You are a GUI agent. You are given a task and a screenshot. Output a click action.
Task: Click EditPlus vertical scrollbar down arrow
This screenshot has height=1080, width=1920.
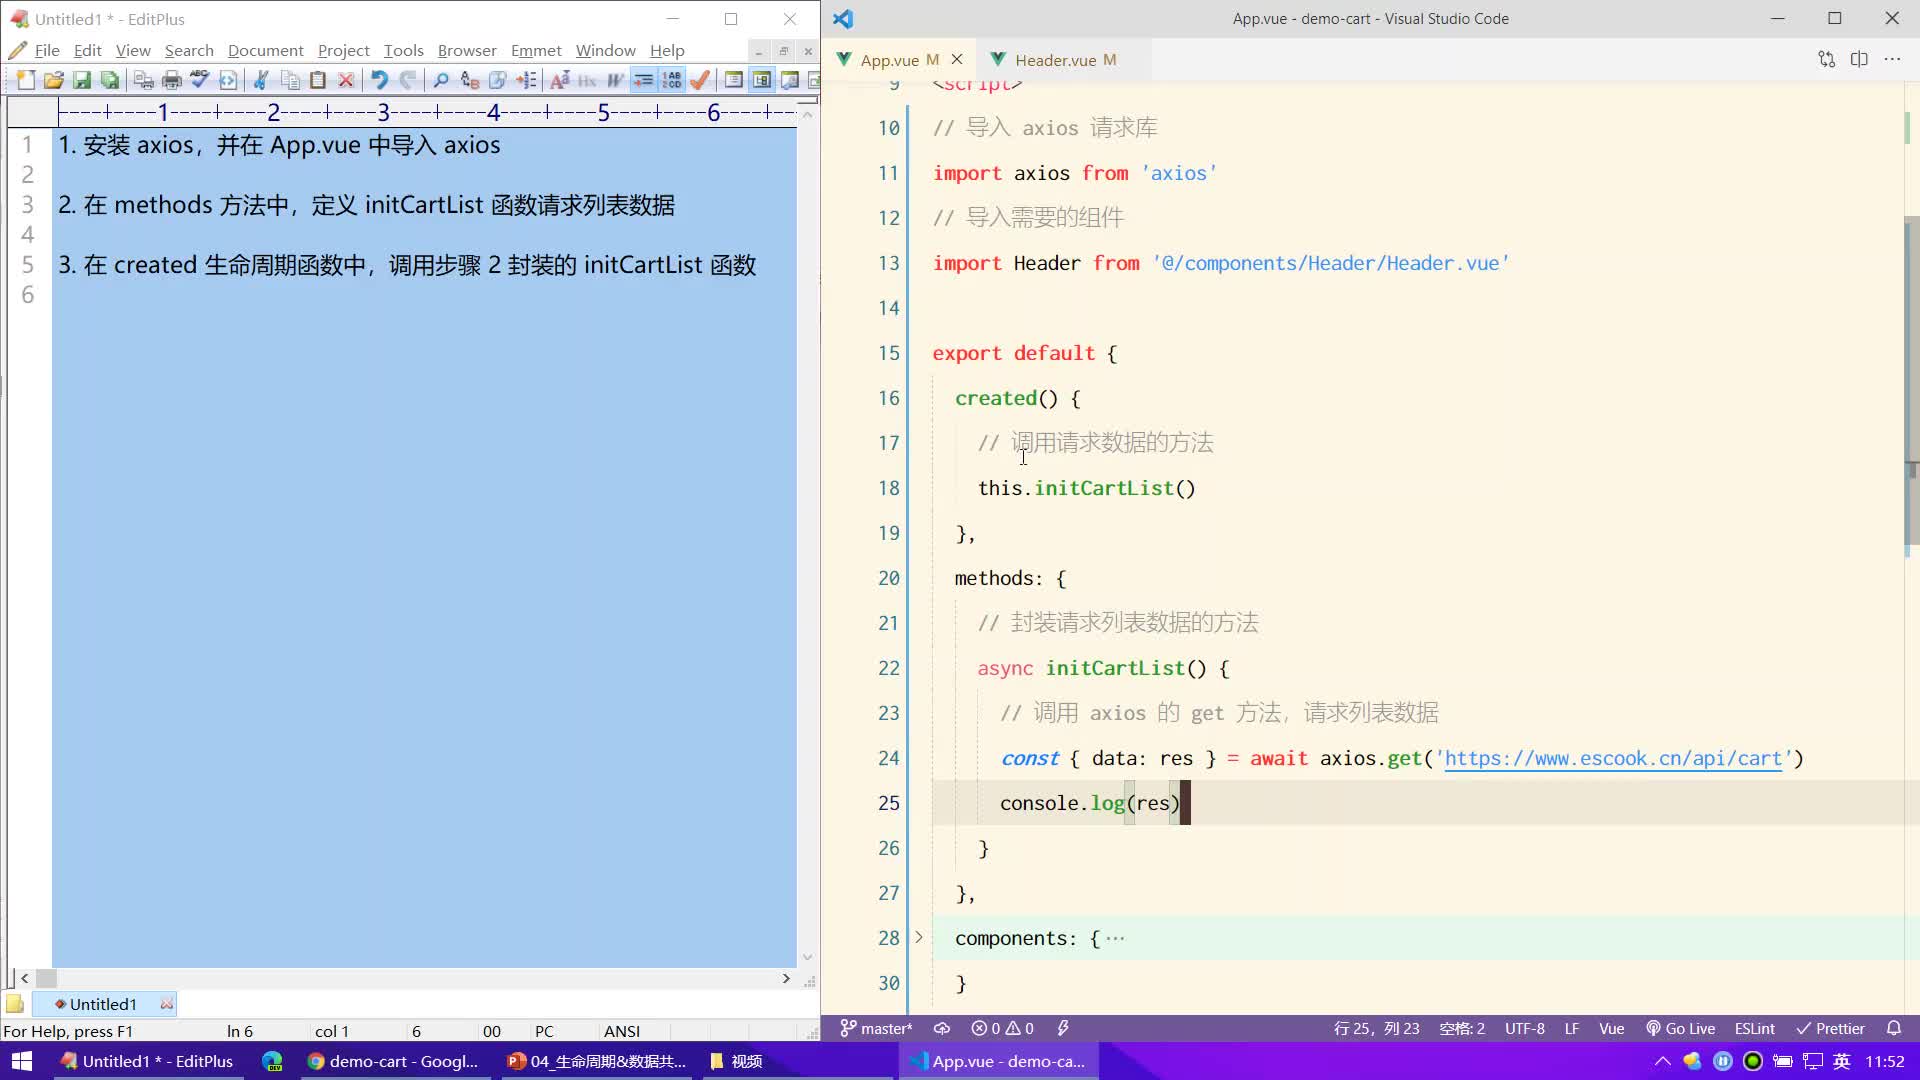[x=807, y=957]
